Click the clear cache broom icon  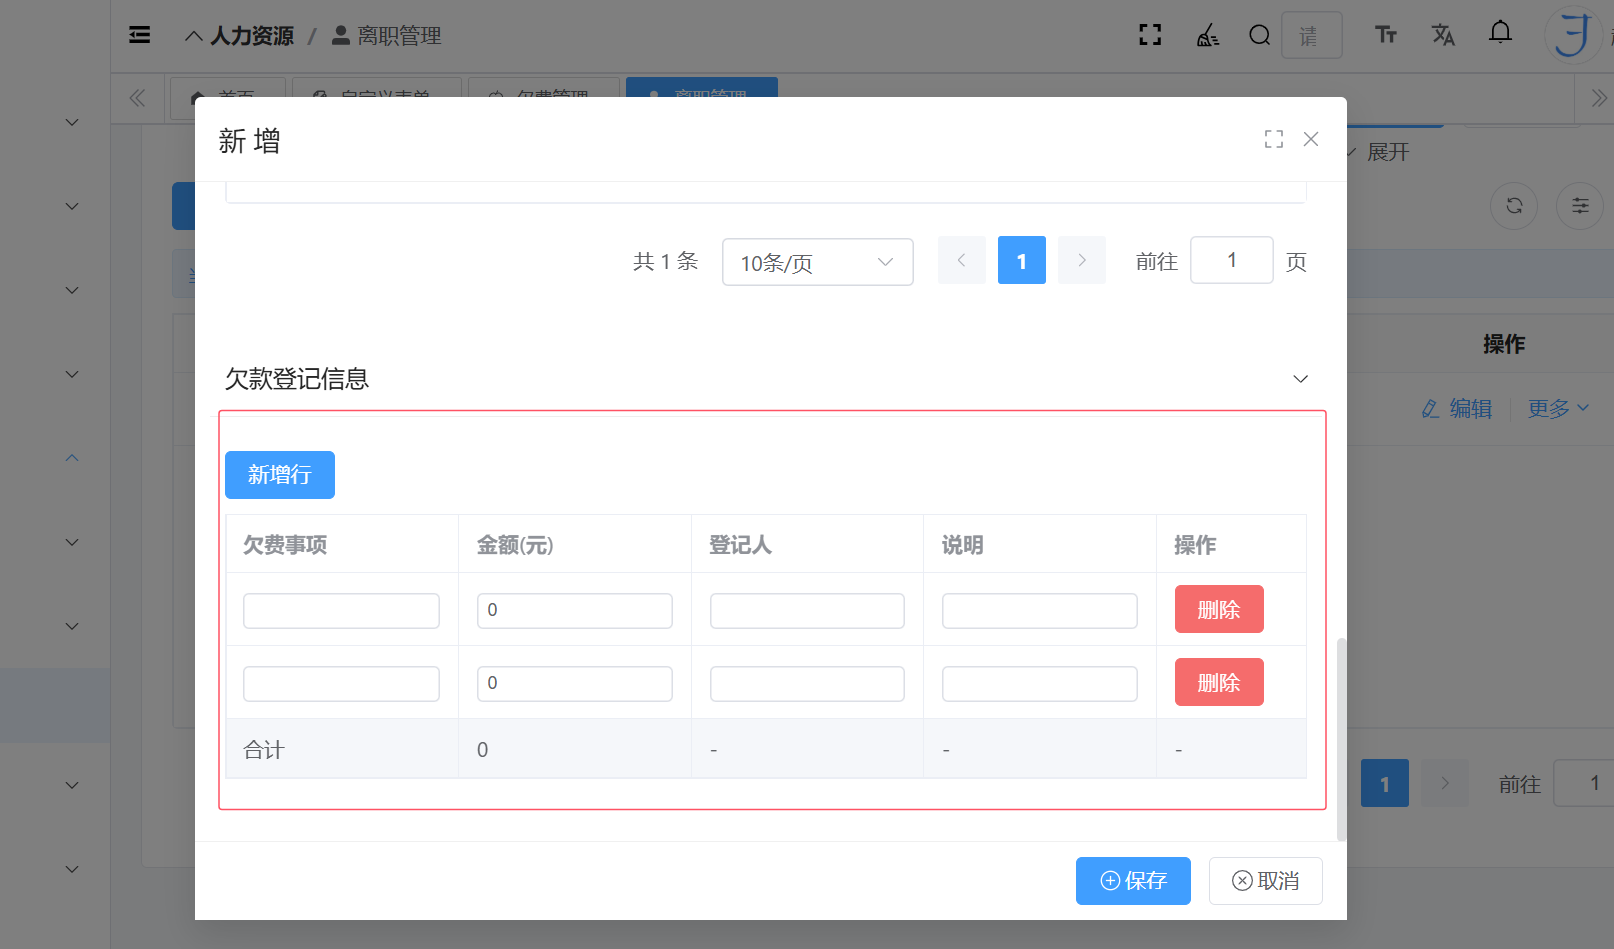tap(1207, 36)
